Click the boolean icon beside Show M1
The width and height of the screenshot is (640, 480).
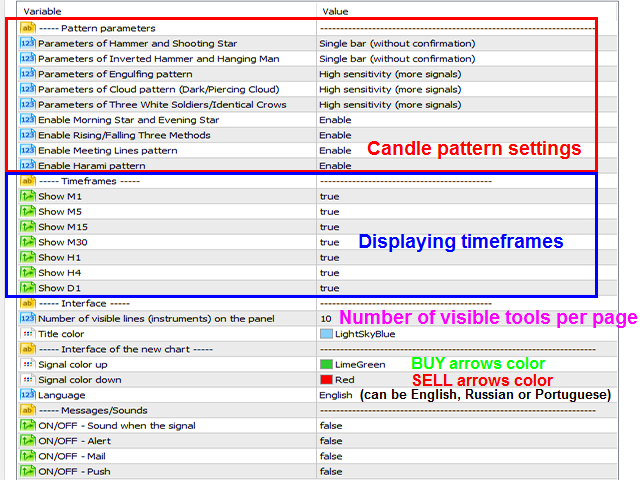[x=27, y=196]
